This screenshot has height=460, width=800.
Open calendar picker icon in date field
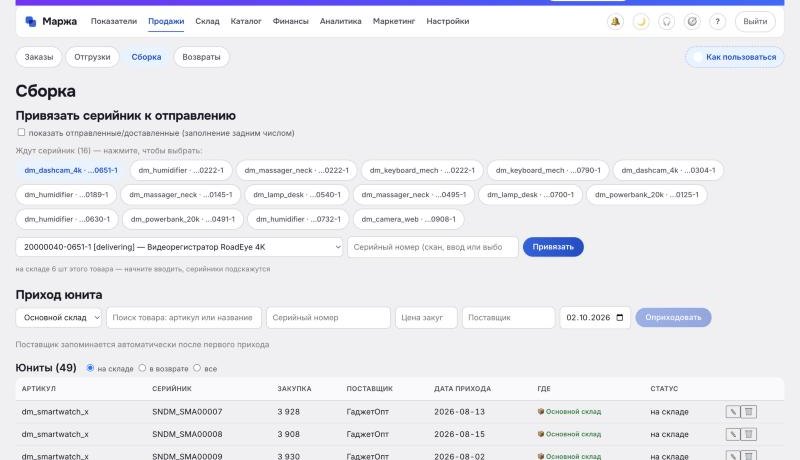pos(620,317)
